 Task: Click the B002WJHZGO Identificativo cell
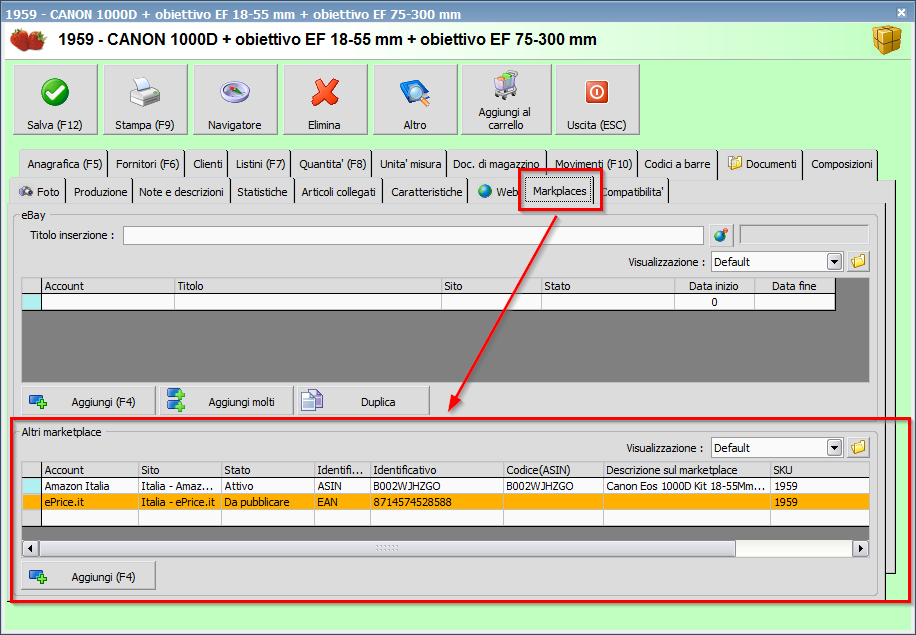point(437,486)
